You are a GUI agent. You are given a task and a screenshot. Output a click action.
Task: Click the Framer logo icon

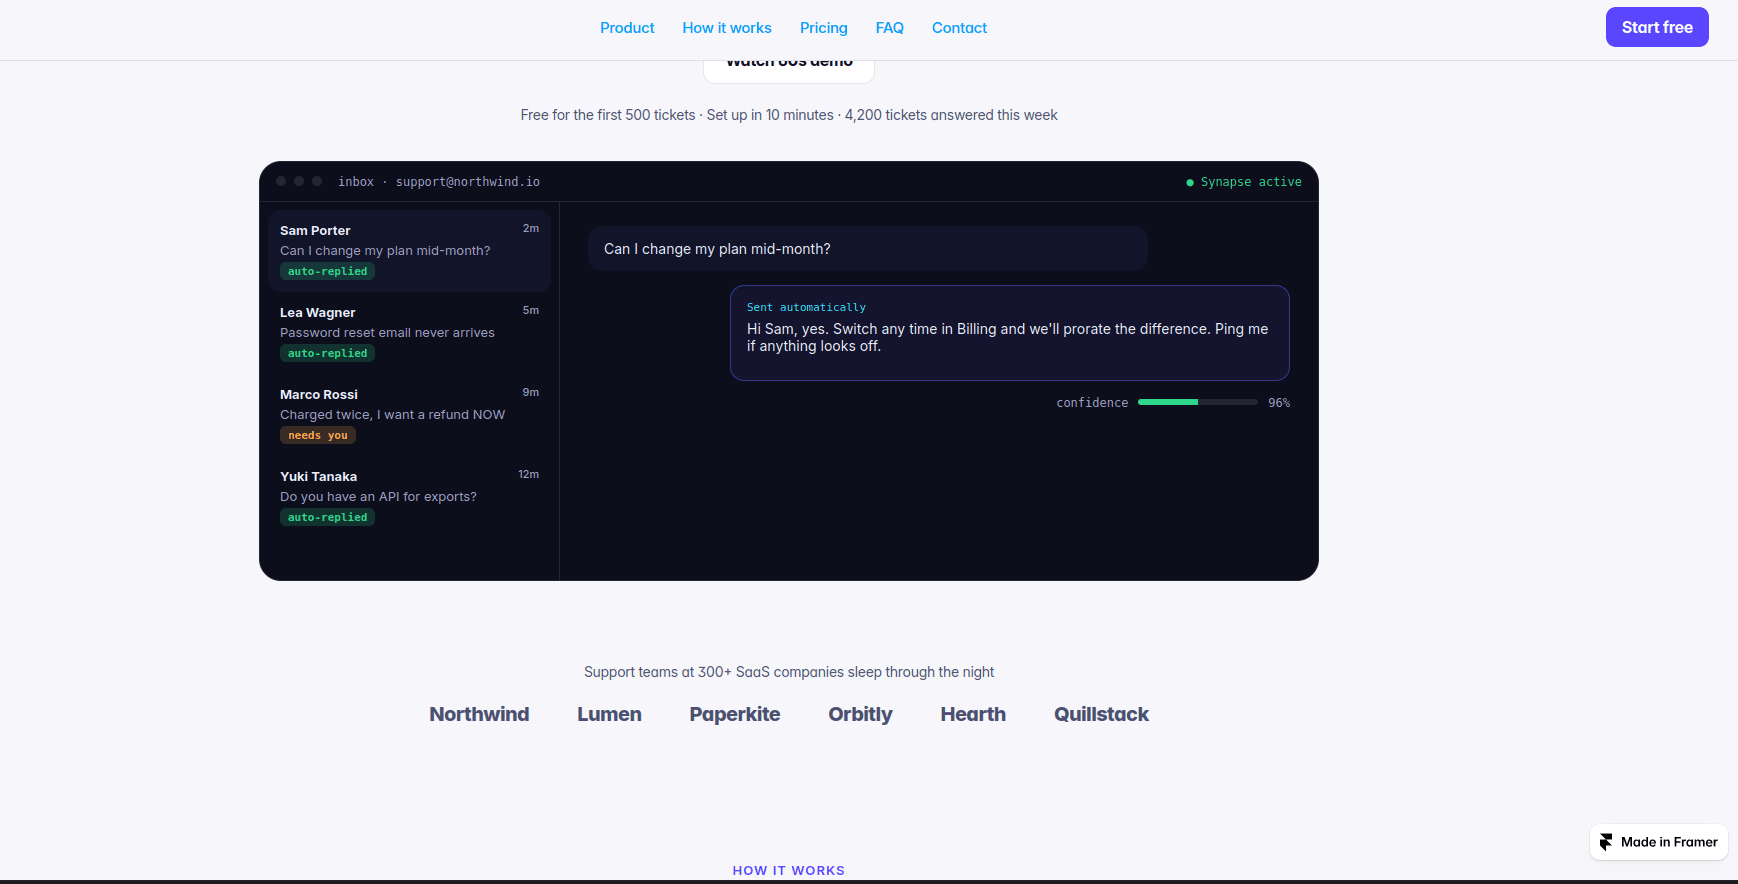click(x=1606, y=842)
